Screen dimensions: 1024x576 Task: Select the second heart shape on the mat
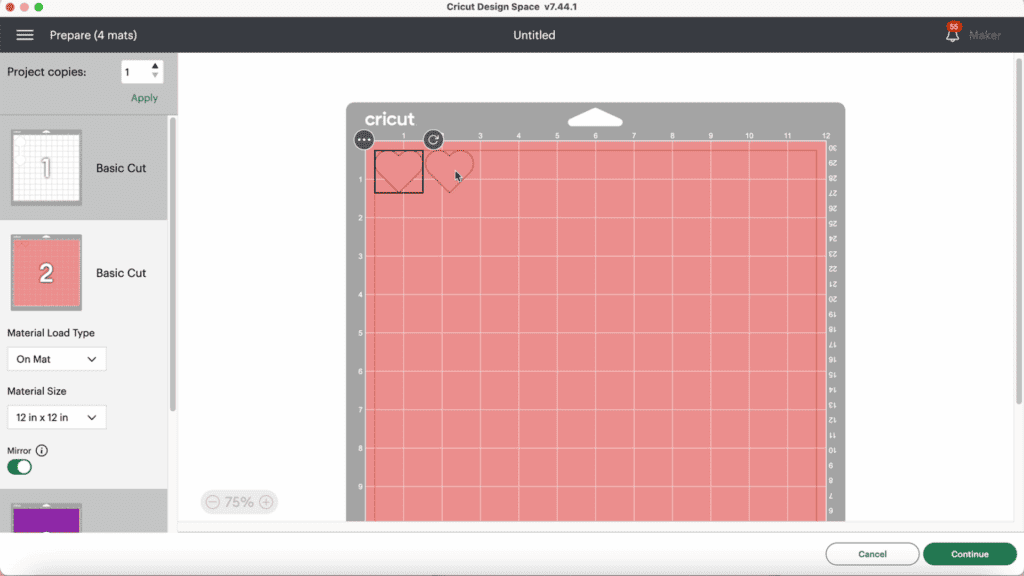click(x=449, y=172)
